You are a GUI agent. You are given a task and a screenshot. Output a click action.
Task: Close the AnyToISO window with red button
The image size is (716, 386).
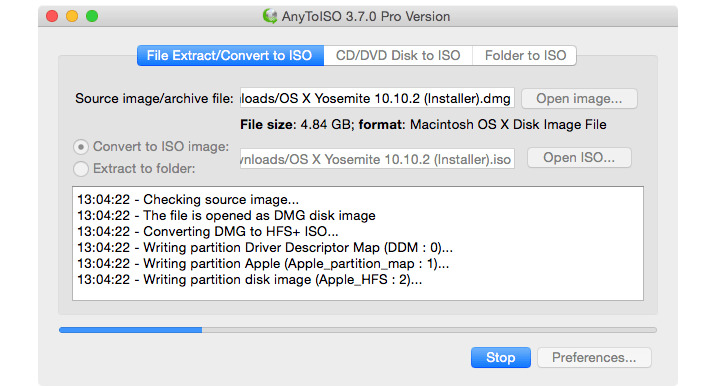click(52, 16)
